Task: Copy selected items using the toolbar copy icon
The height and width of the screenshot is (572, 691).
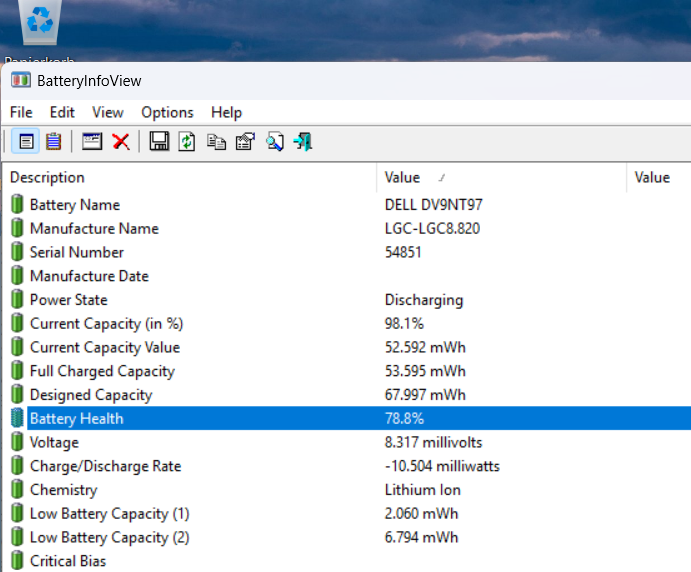Action: 216,142
